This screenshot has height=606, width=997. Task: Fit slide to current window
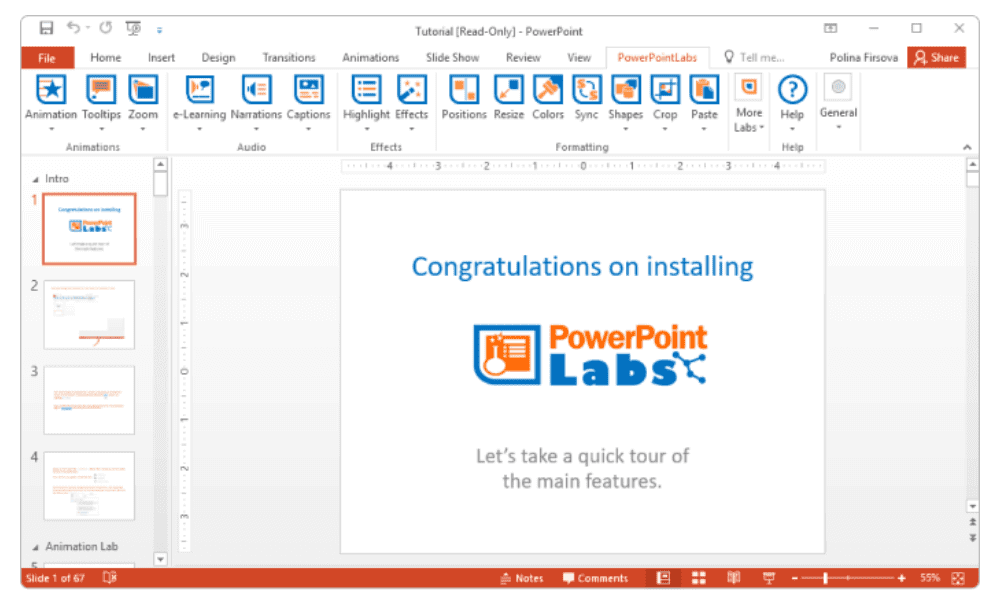click(958, 578)
